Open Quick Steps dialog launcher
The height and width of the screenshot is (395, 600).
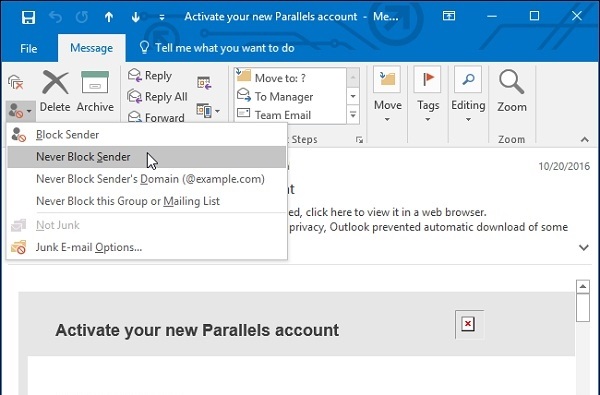click(359, 140)
